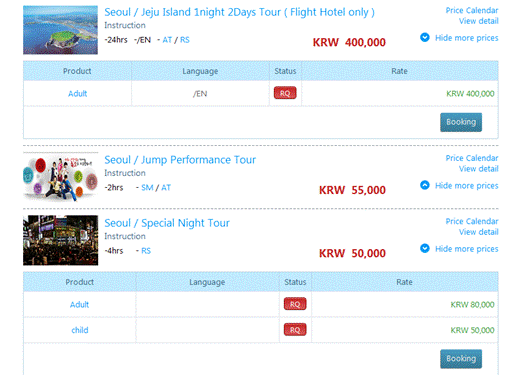Click SM tag link under Jump Performance

pos(147,188)
